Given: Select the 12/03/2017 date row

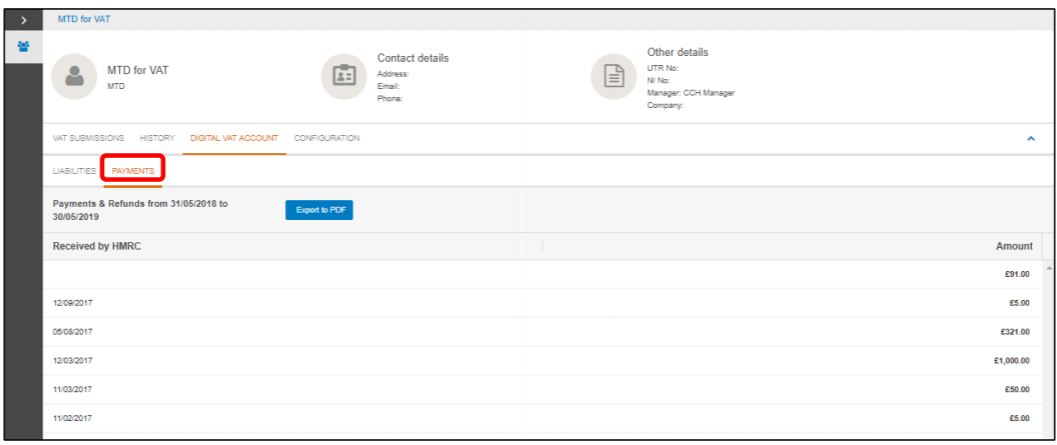Looking at the screenshot, I should (543, 361).
